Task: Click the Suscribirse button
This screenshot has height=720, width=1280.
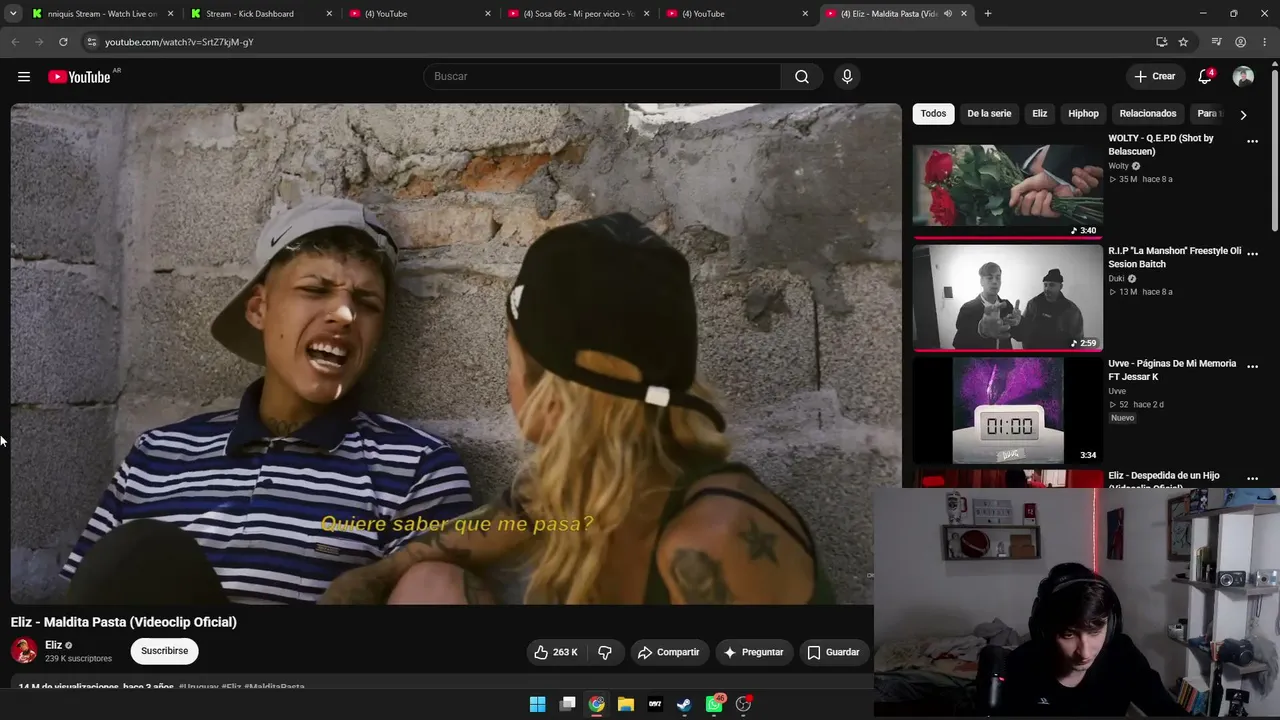Action: pyautogui.click(x=165, y=651)
